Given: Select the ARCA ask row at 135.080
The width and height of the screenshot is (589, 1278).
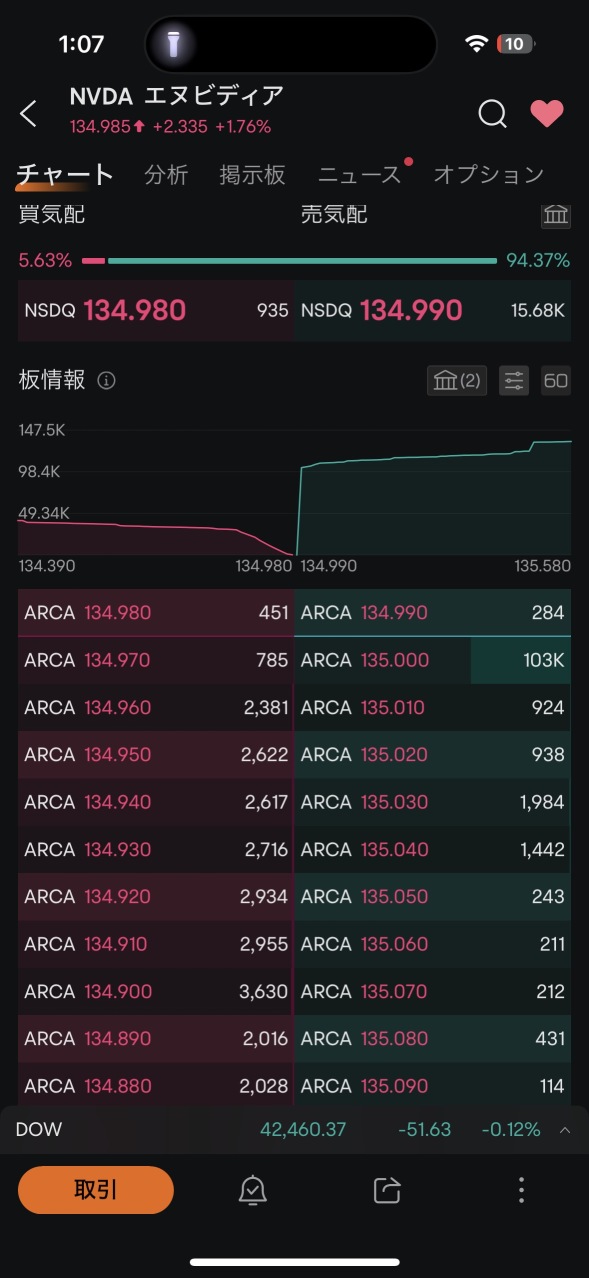Looking at the screenshot, I should coord(433,1039).
